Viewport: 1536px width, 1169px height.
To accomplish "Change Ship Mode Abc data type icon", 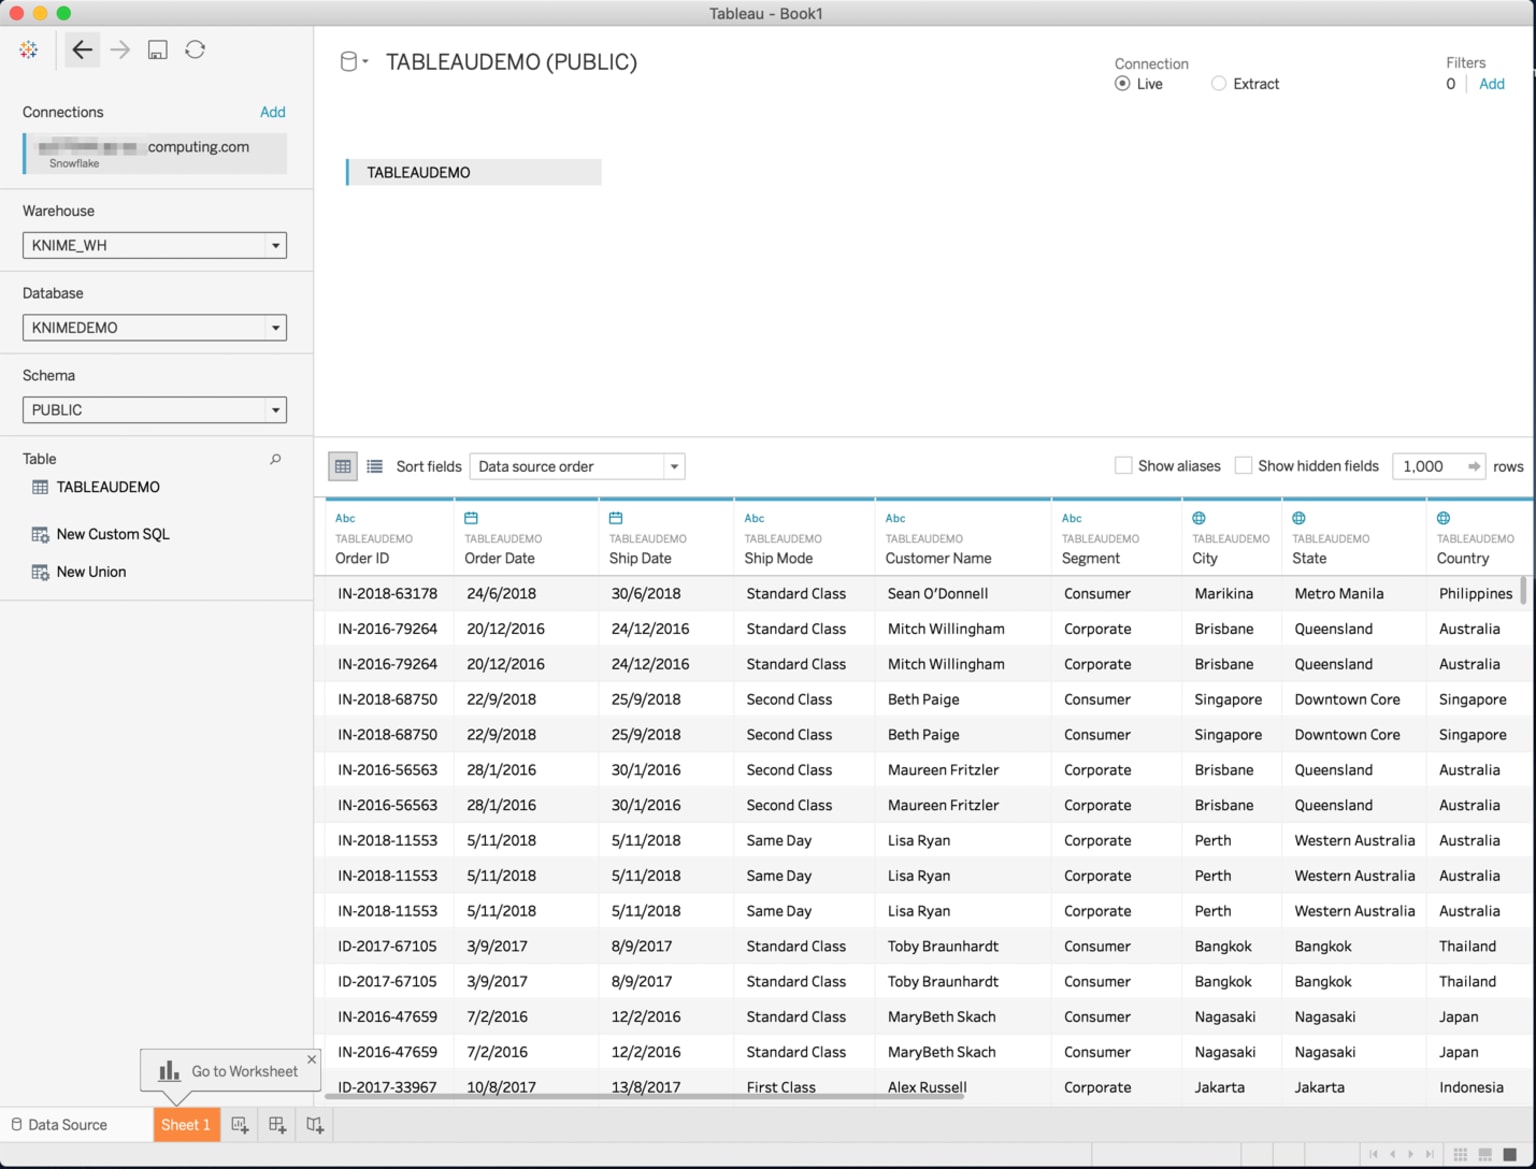I will tap(754, 518).
